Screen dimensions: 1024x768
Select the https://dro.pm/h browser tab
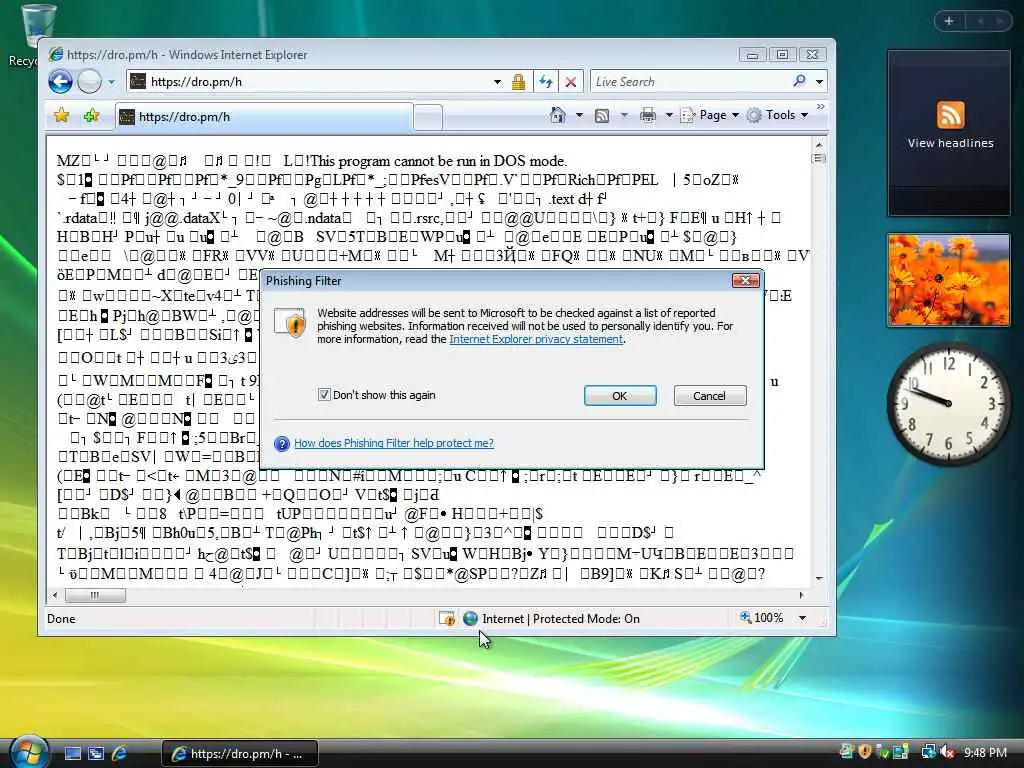[x=264, y=117]
